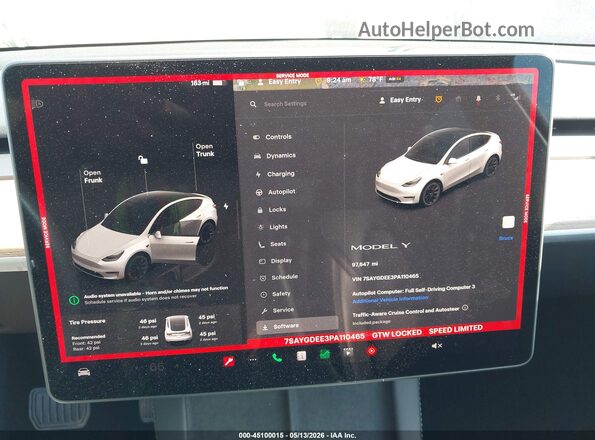The width and height of the screenshot is (595, 440).
Task: Tap the 78°F weather temperature
Action: (375, 79)
